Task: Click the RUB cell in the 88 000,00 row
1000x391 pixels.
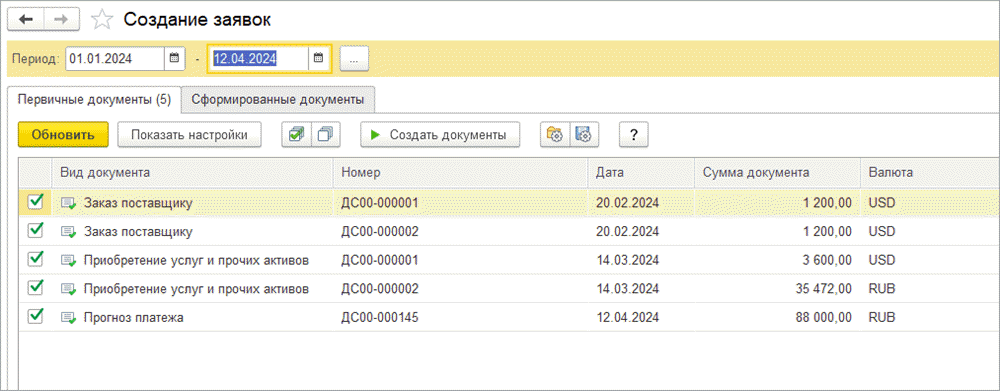Action: pos(882,318)
